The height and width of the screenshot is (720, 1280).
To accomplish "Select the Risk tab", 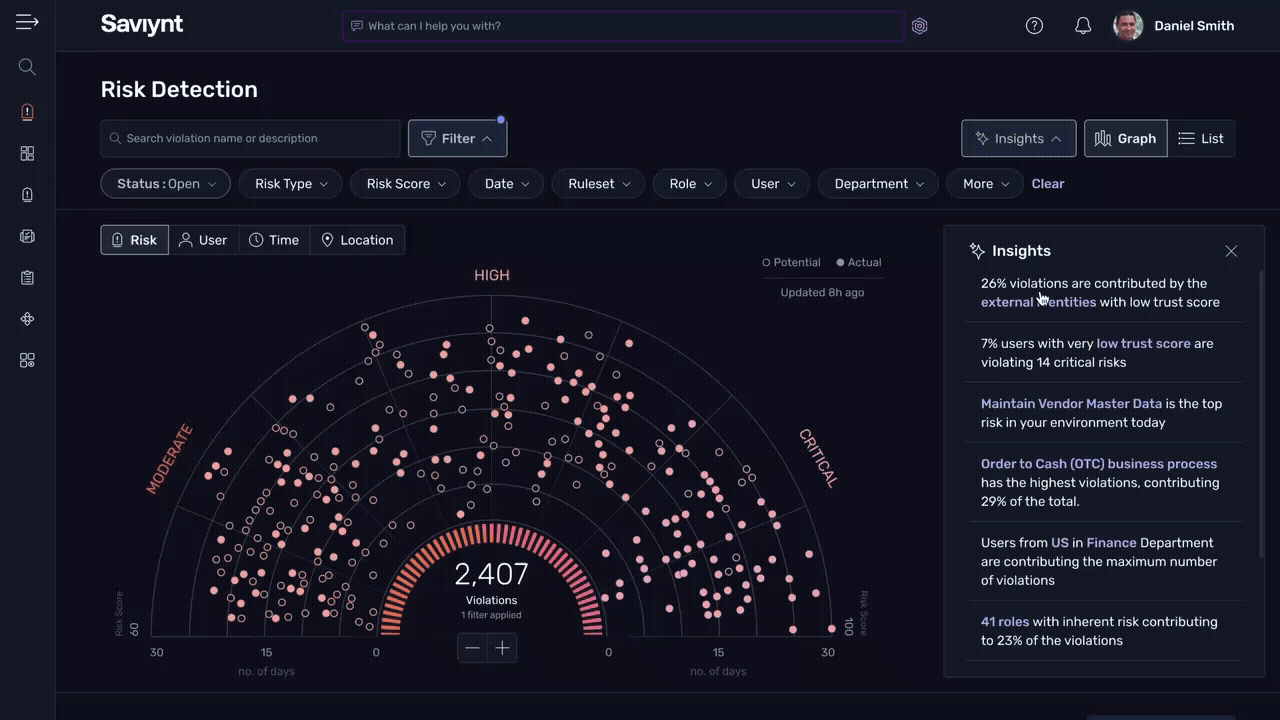I will click(x=134, y=240).
